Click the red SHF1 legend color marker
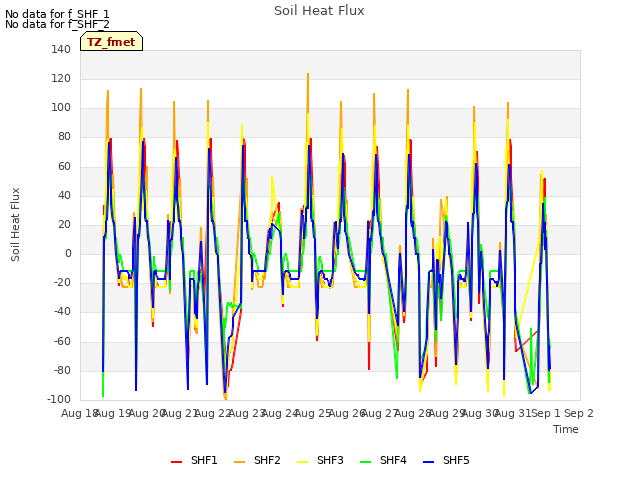 [x=176, y=462]
